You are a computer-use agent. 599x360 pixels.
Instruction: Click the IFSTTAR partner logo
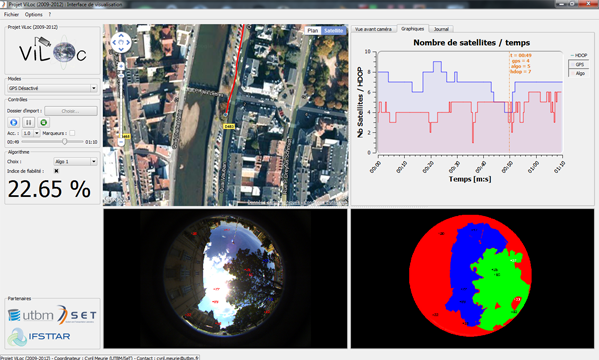(x=39, y=336)
